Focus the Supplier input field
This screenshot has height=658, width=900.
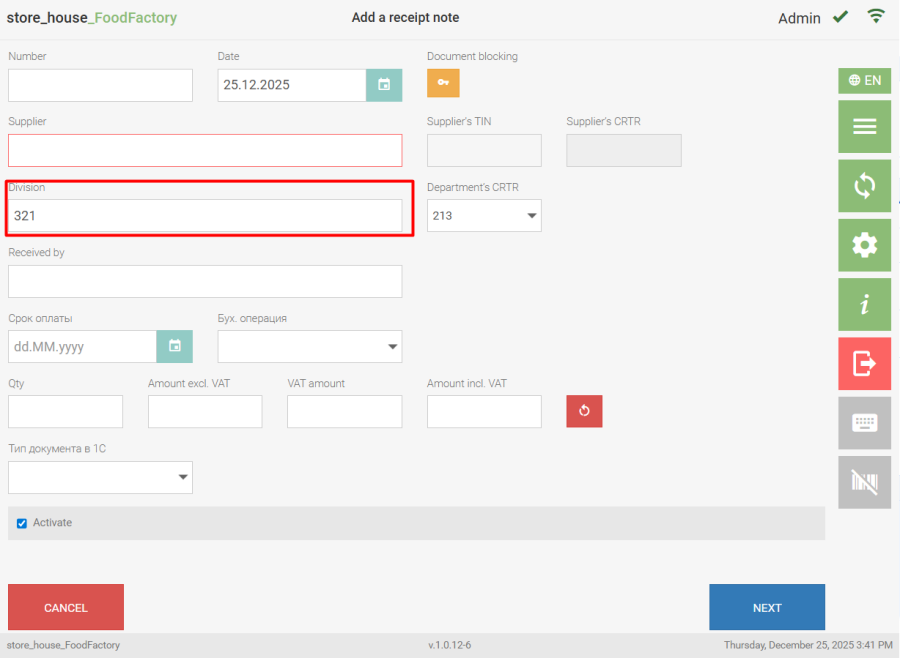205,150
